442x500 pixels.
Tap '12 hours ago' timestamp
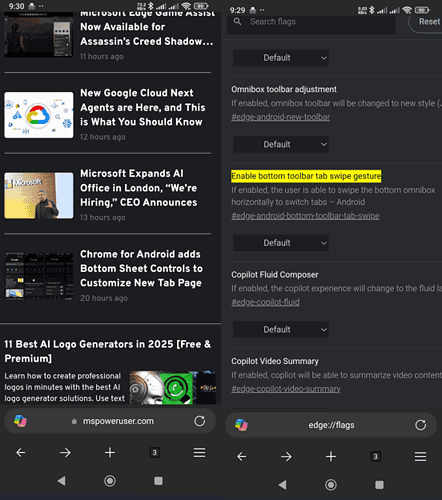(103, 137)
